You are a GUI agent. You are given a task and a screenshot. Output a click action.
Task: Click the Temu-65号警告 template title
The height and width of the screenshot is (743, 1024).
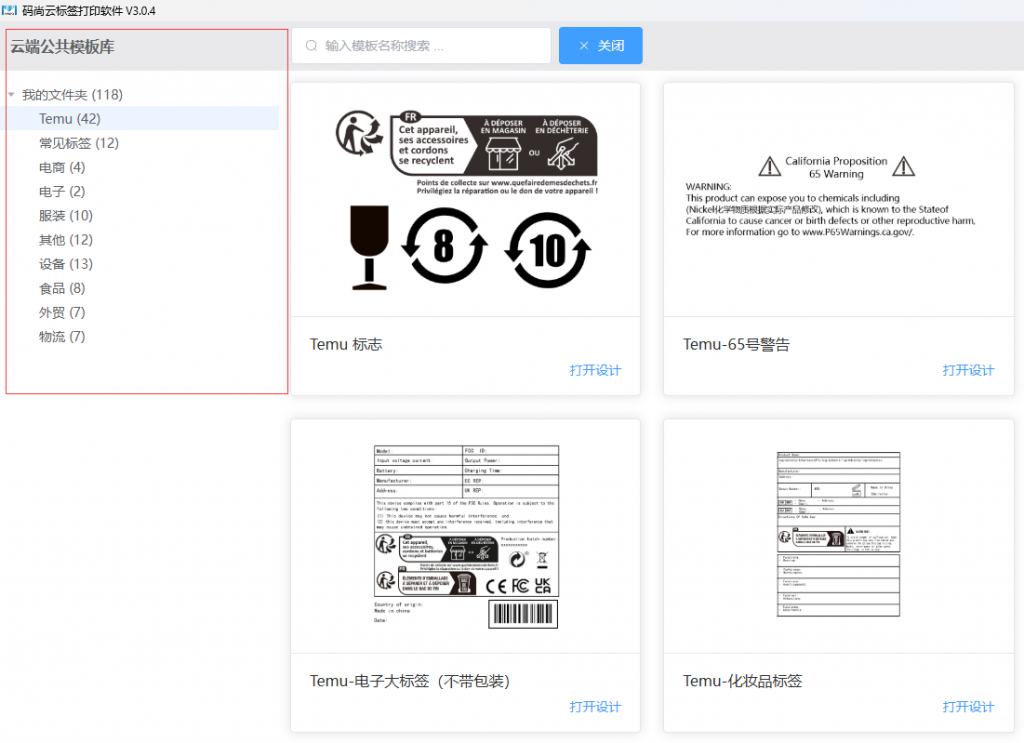point(737,344)
